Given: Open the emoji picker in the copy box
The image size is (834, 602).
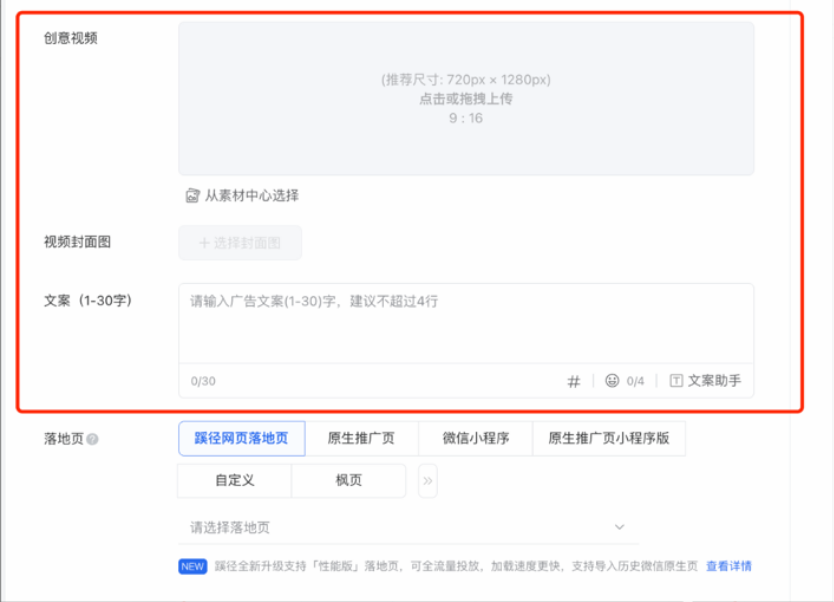Looking at the screenshot, I should coord(614,382).
